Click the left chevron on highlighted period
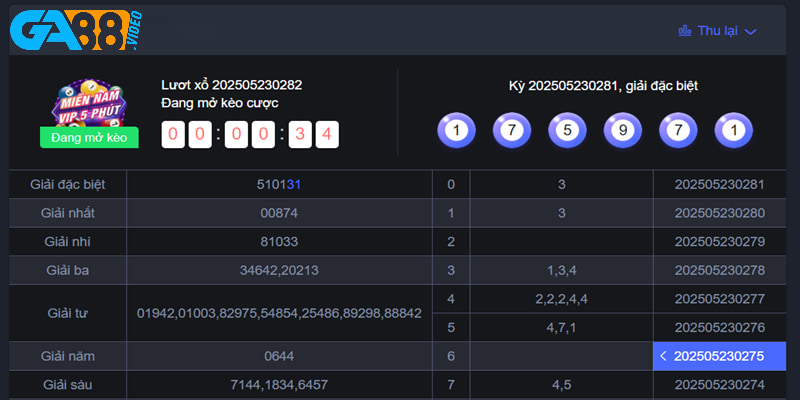The image size is (800, 400). (664, 356)
